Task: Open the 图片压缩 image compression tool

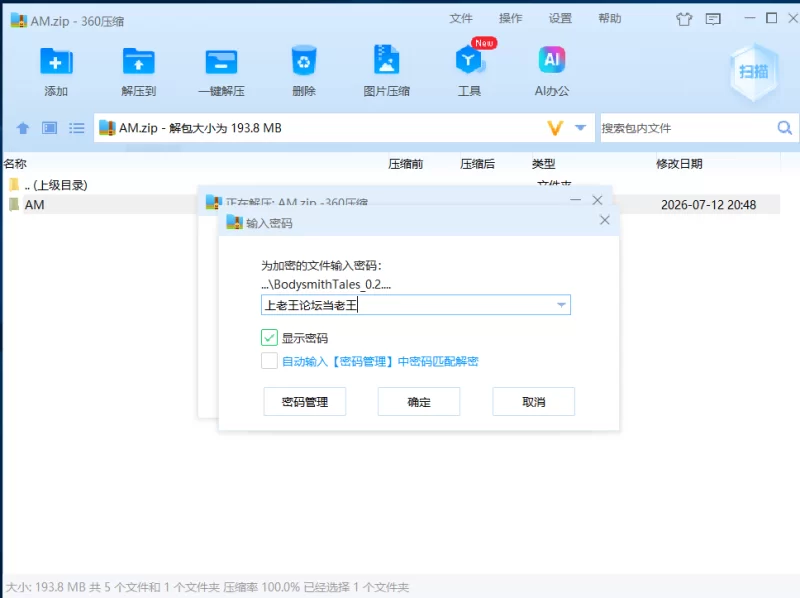Action: tap(386, 60)
